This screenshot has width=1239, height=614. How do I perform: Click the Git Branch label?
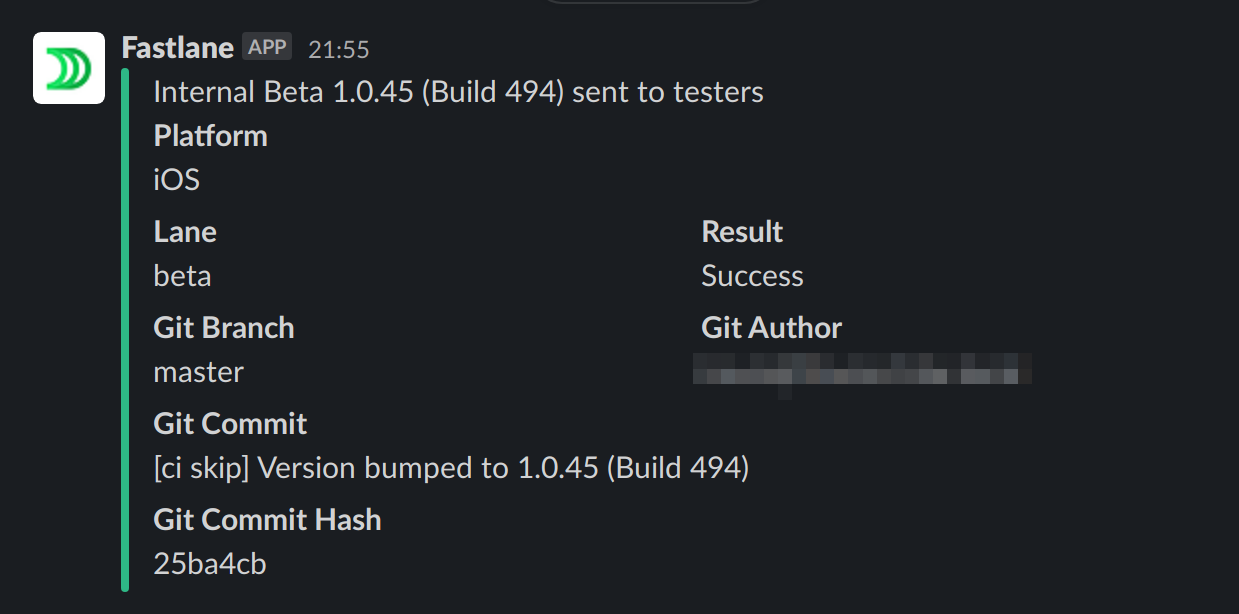pos(224,328)
